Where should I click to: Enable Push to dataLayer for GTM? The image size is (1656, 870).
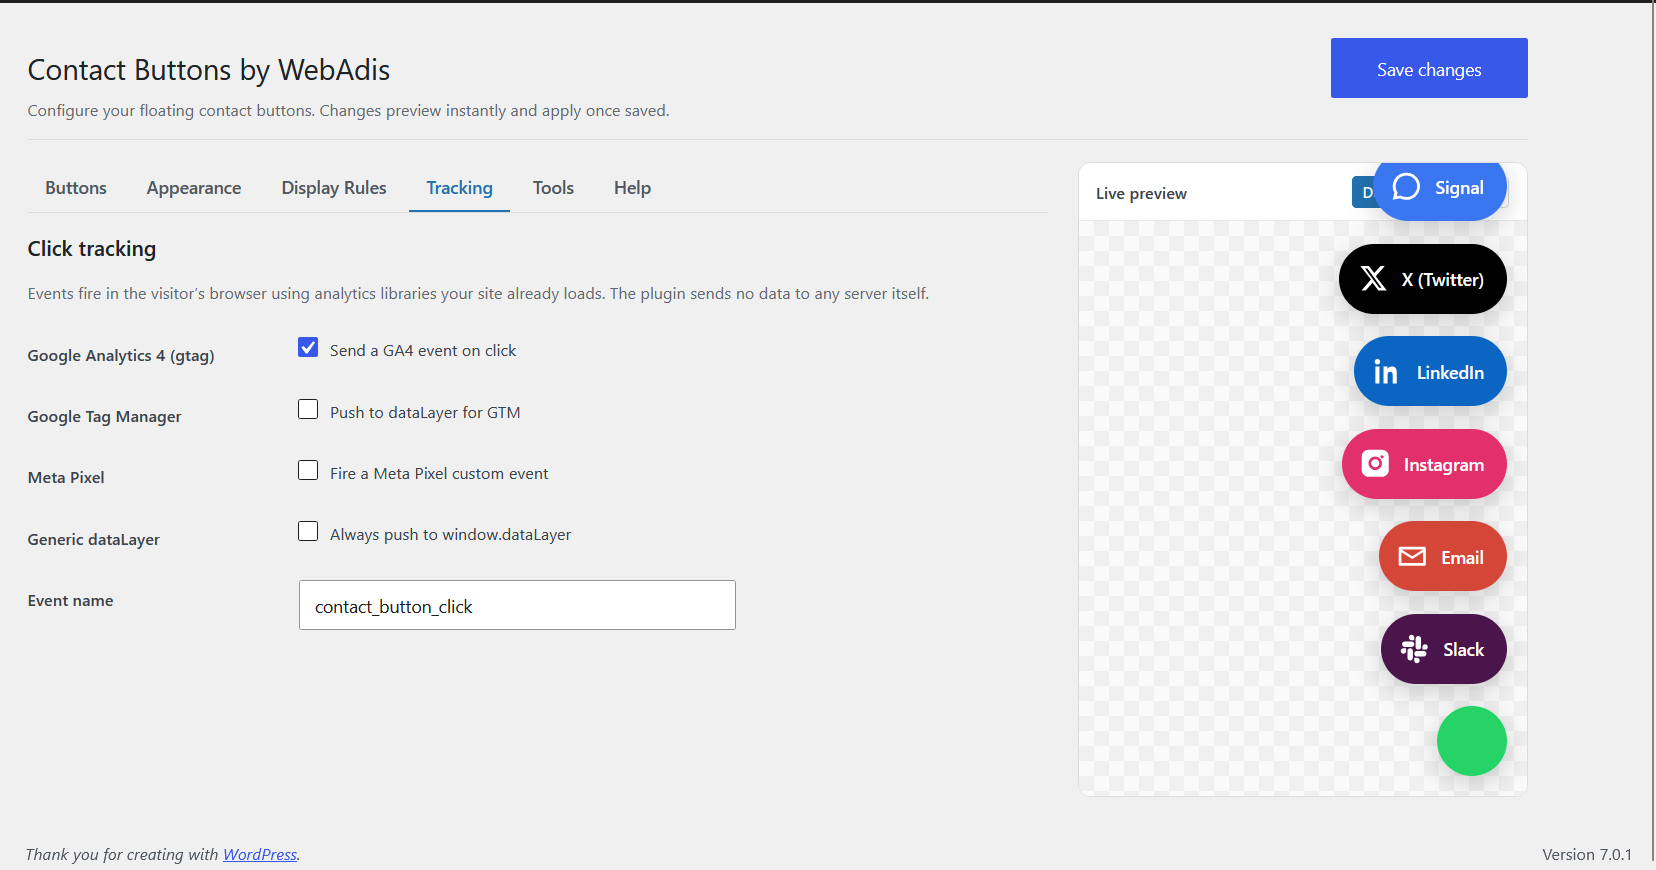click(x=308, y=410)
